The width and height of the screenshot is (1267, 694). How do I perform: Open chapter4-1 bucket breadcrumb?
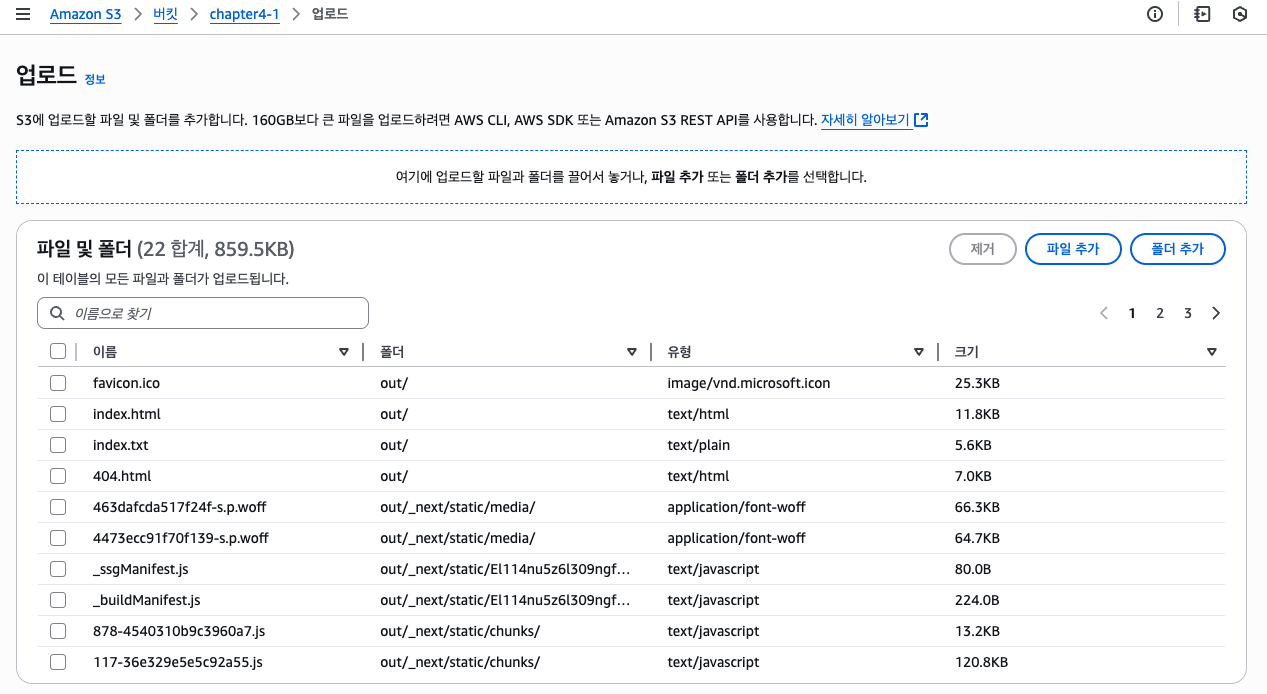point(244,15)
